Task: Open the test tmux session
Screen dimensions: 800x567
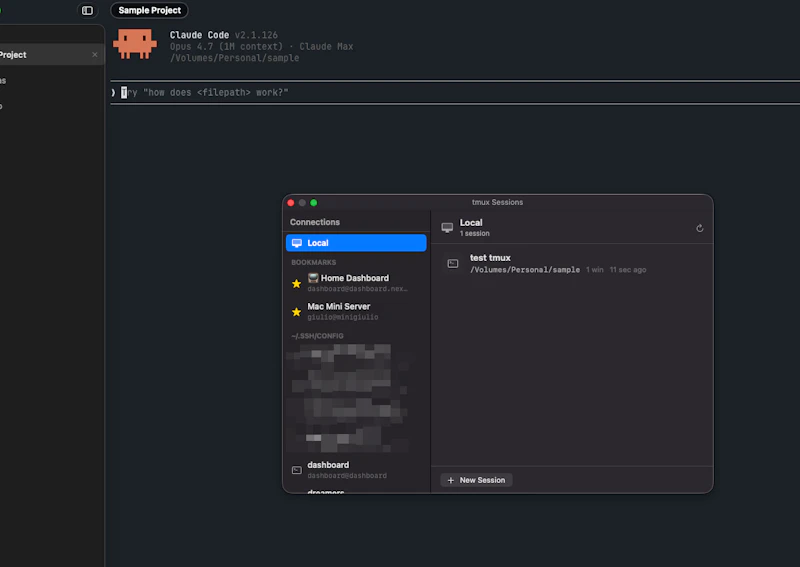Action: click(x=571, y=263)
